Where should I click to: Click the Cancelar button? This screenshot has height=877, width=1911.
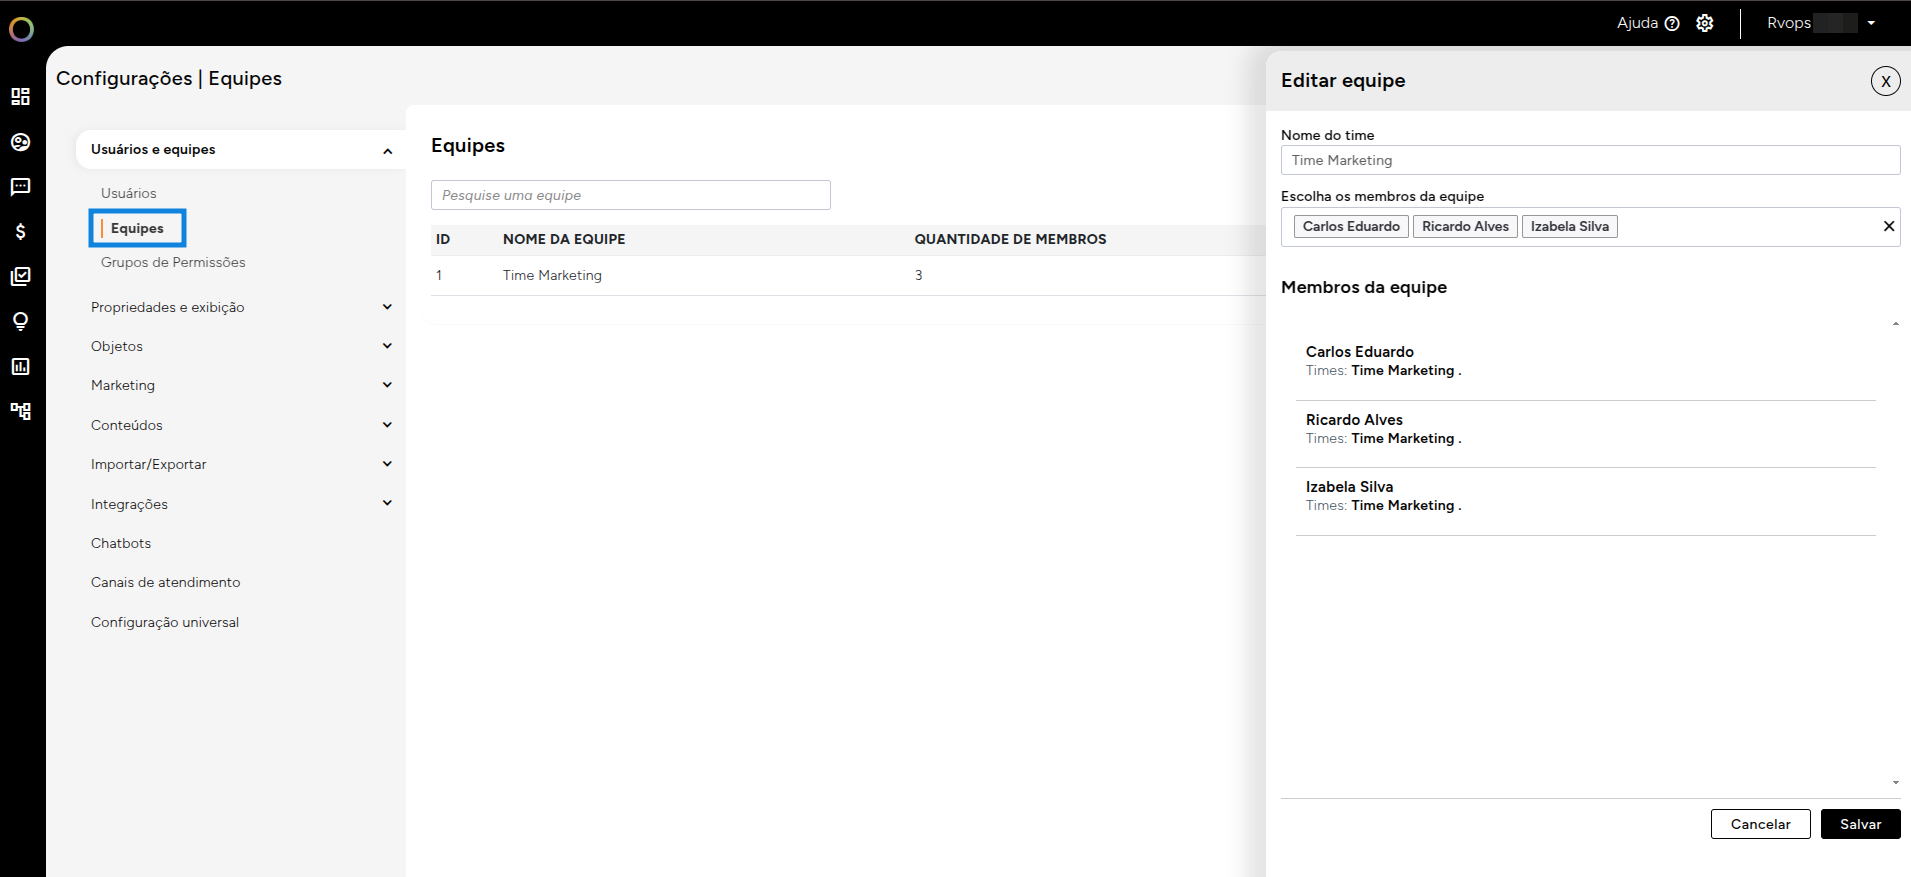[x=1760, y=824]
